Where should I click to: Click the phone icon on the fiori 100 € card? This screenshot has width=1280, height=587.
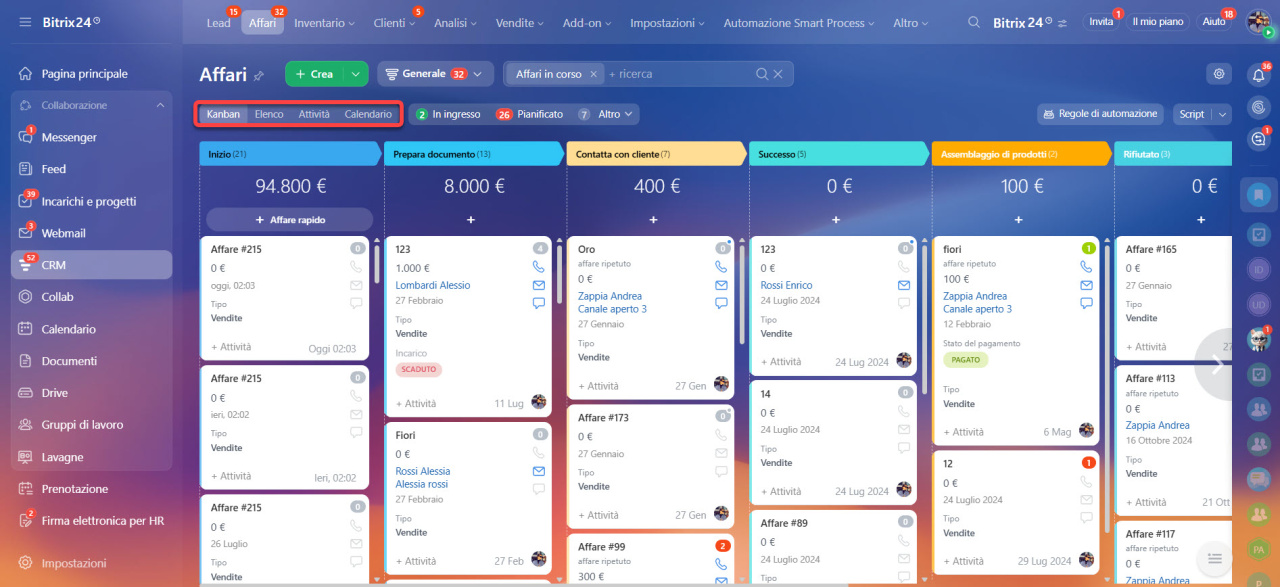coord(1086,267)
